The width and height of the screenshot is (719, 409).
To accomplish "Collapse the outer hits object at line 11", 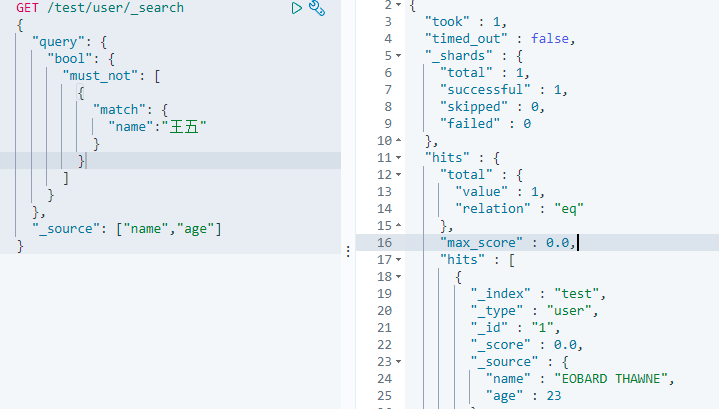I will [400, 158].
